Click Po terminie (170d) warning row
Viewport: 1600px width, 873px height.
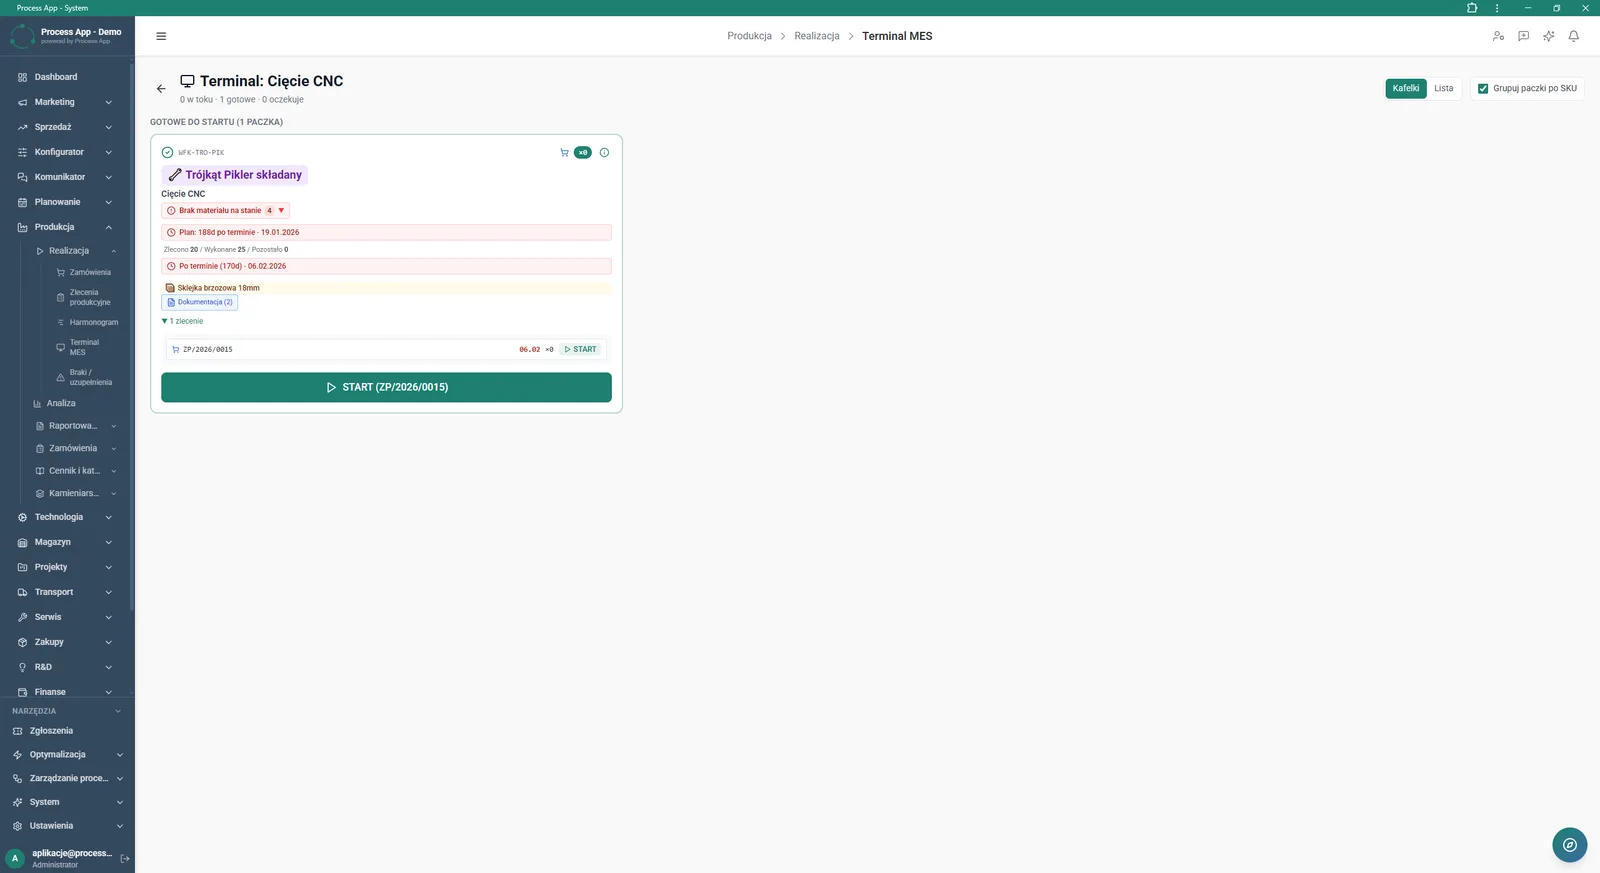(386, 266)
